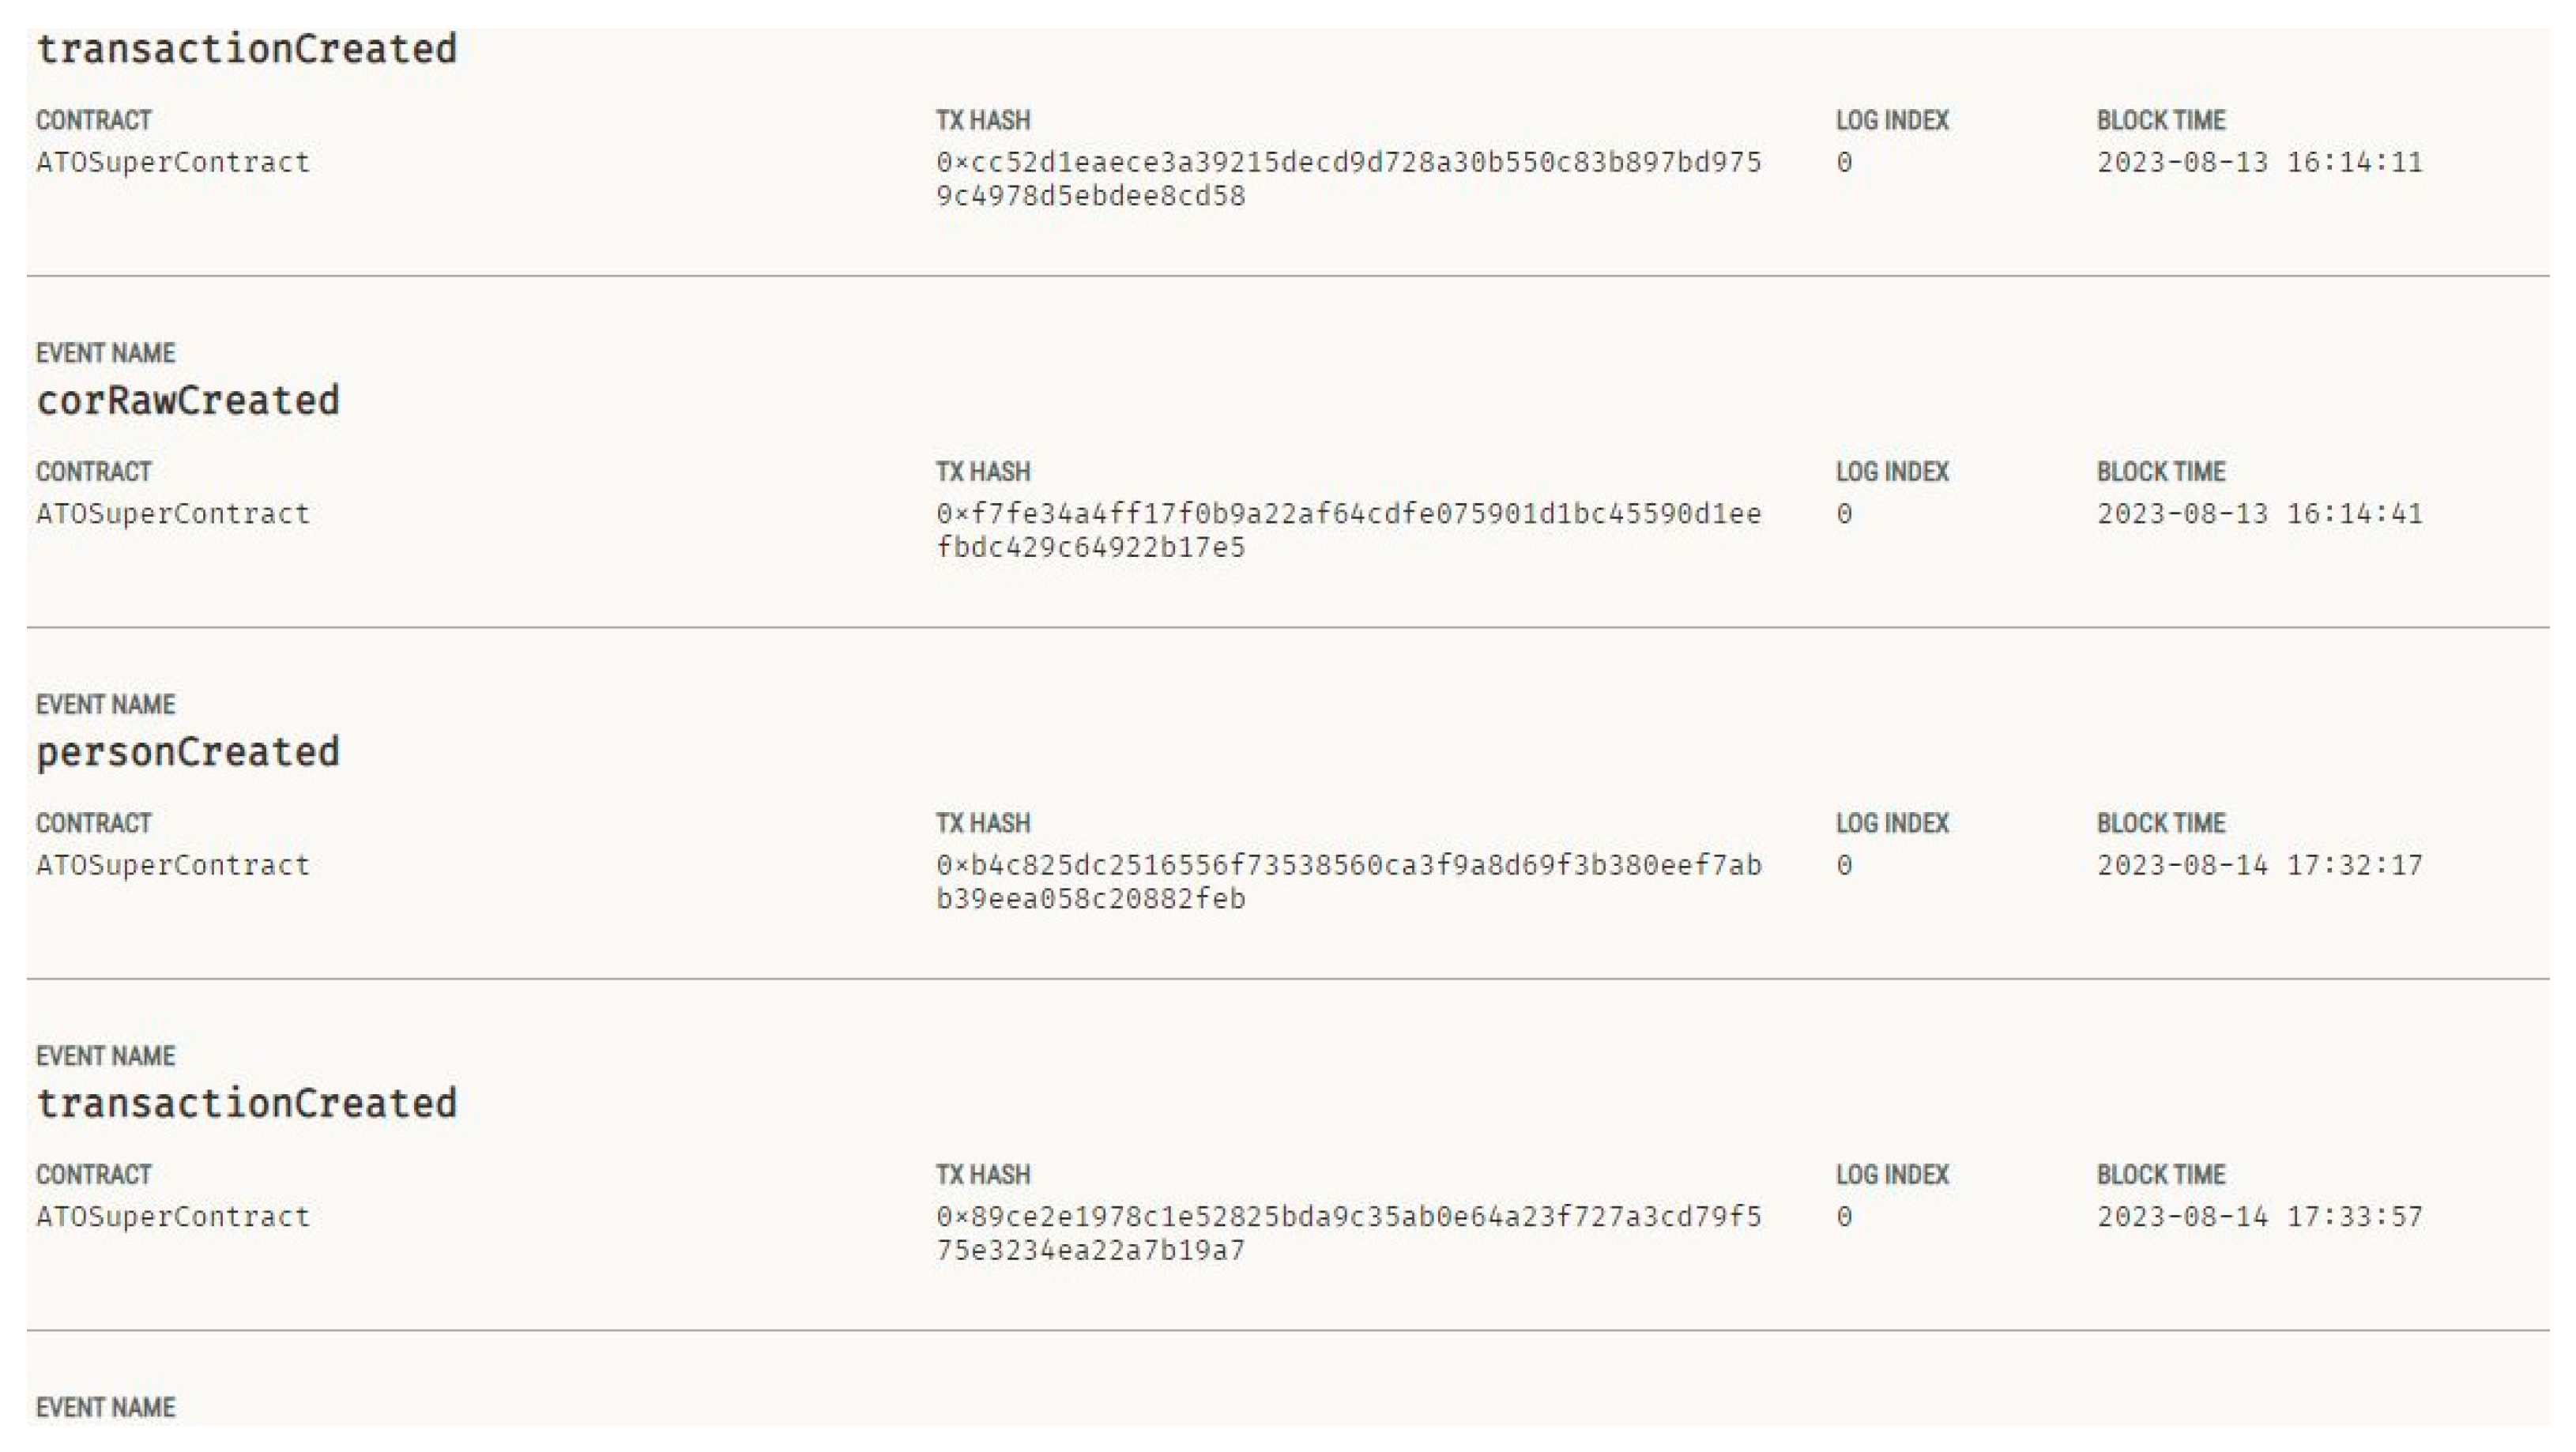The width and height of the screenshot is (2576, 1452).
Task: Click ATOSuperContract in the corRawCreated entry
Action: click(x=173, y=514)
